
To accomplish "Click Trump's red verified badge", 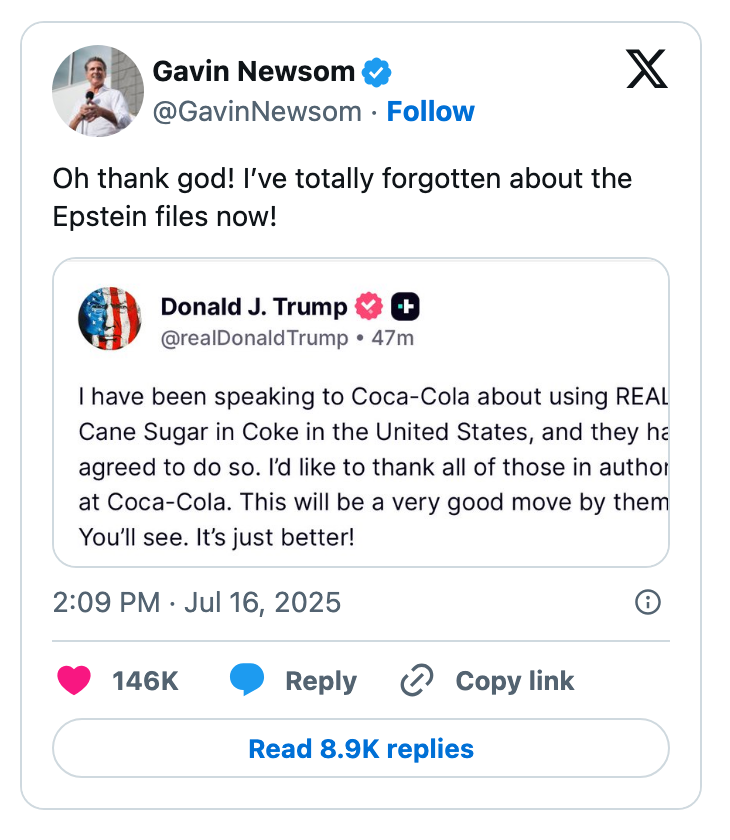I will [x=369, y=306].
